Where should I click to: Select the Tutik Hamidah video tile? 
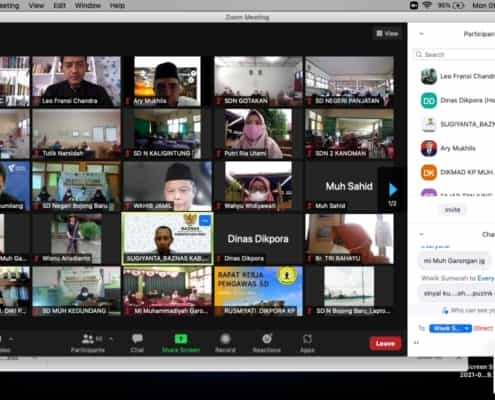76,134
